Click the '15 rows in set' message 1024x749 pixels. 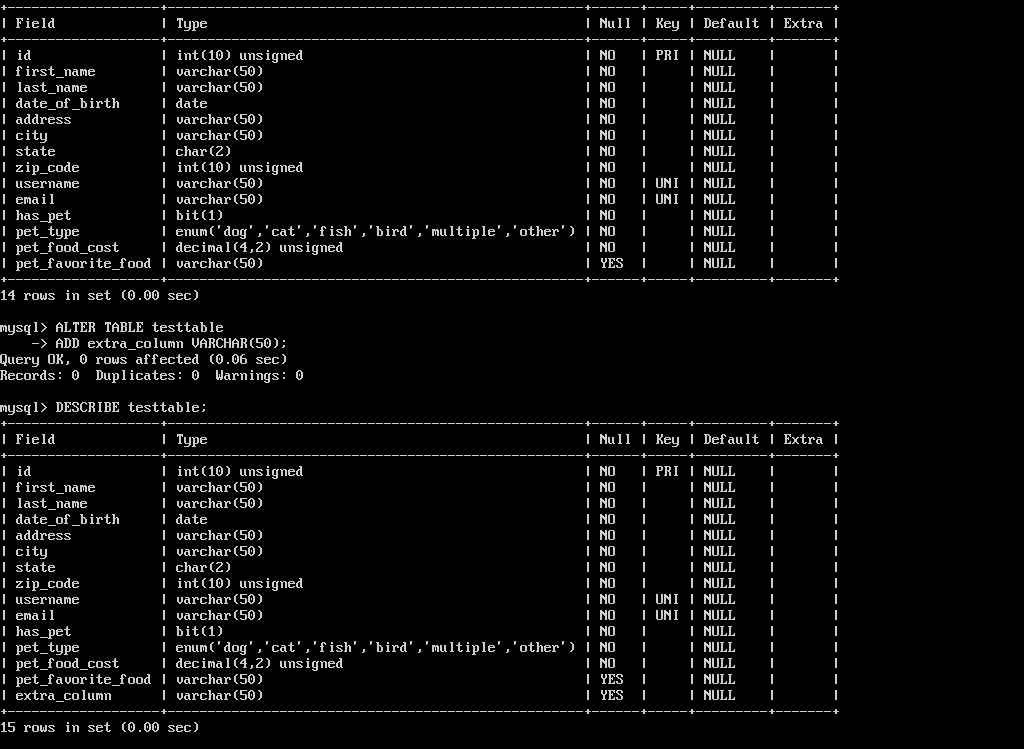pos(99,727)
